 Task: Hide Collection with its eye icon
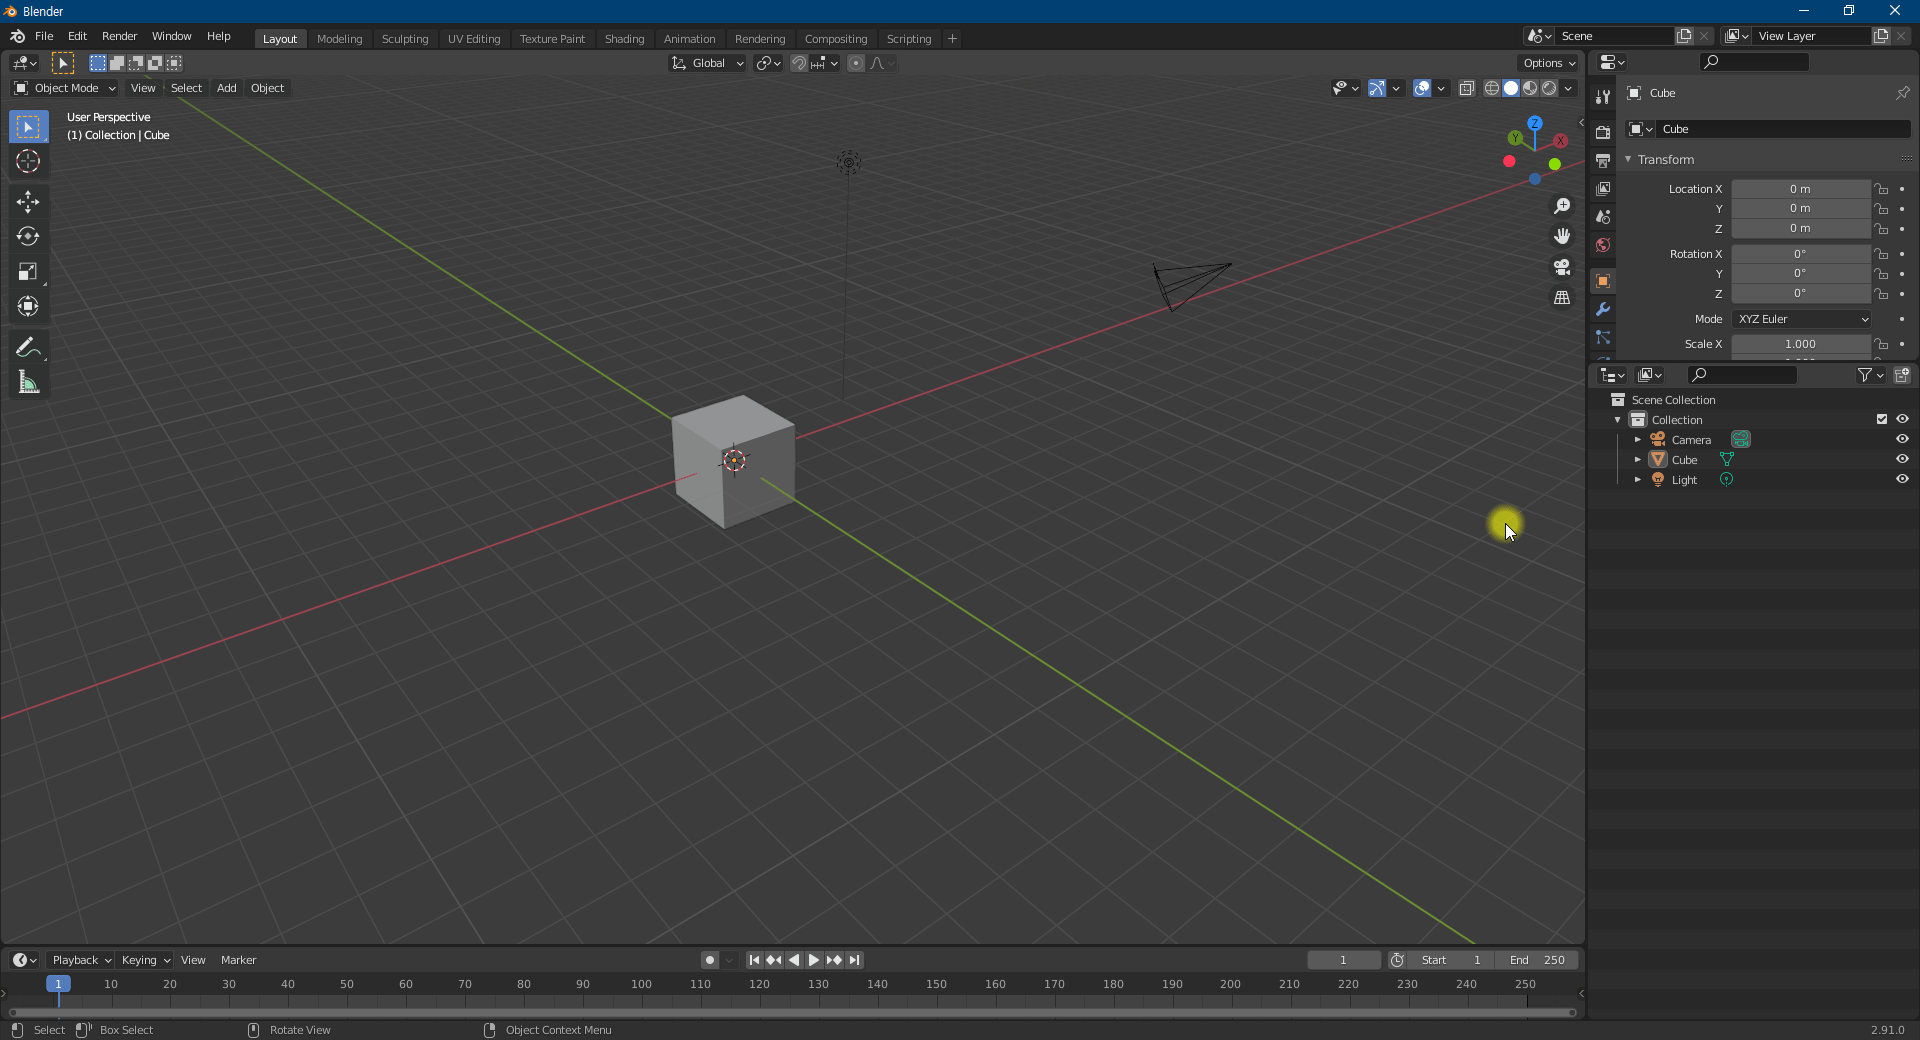[1902, 419]
